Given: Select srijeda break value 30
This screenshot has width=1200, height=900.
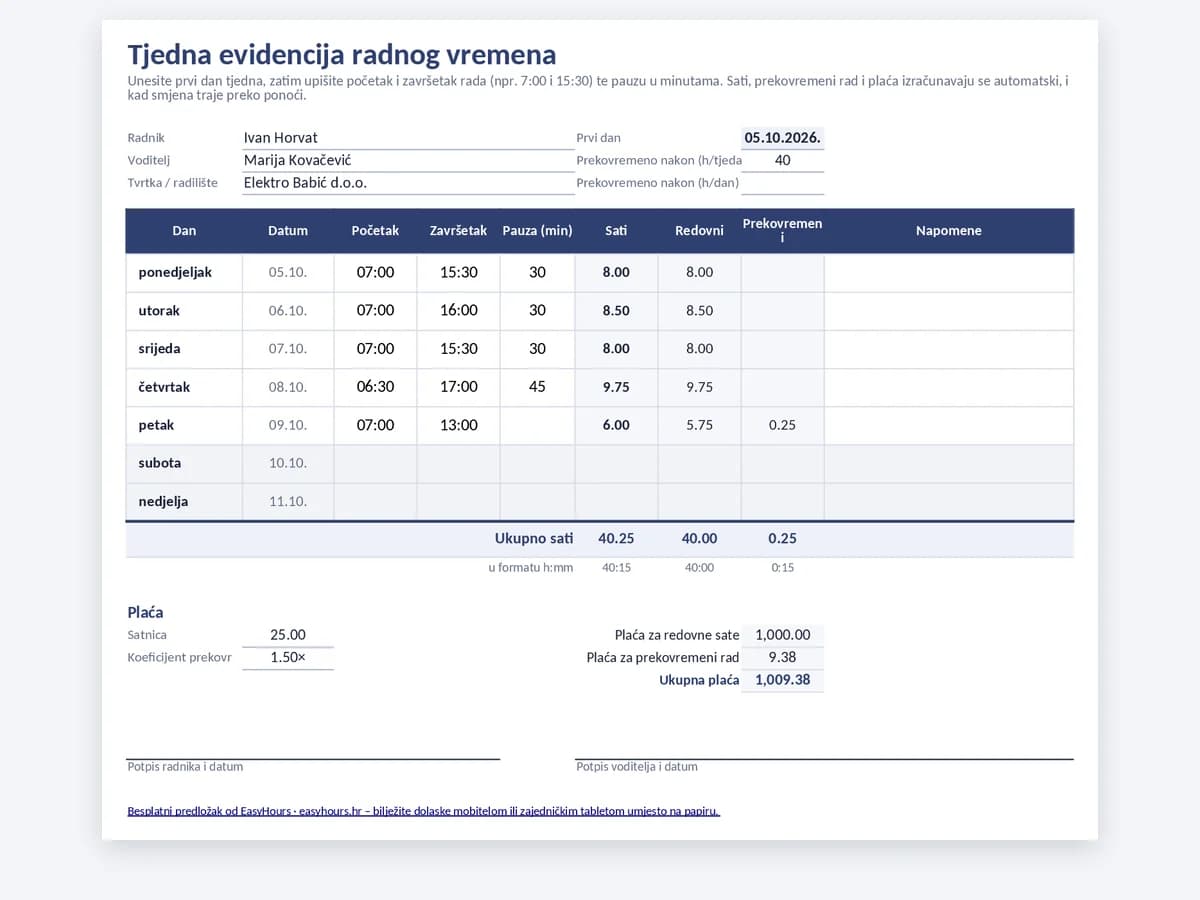Looking at the screenshot, I should 537,349.
